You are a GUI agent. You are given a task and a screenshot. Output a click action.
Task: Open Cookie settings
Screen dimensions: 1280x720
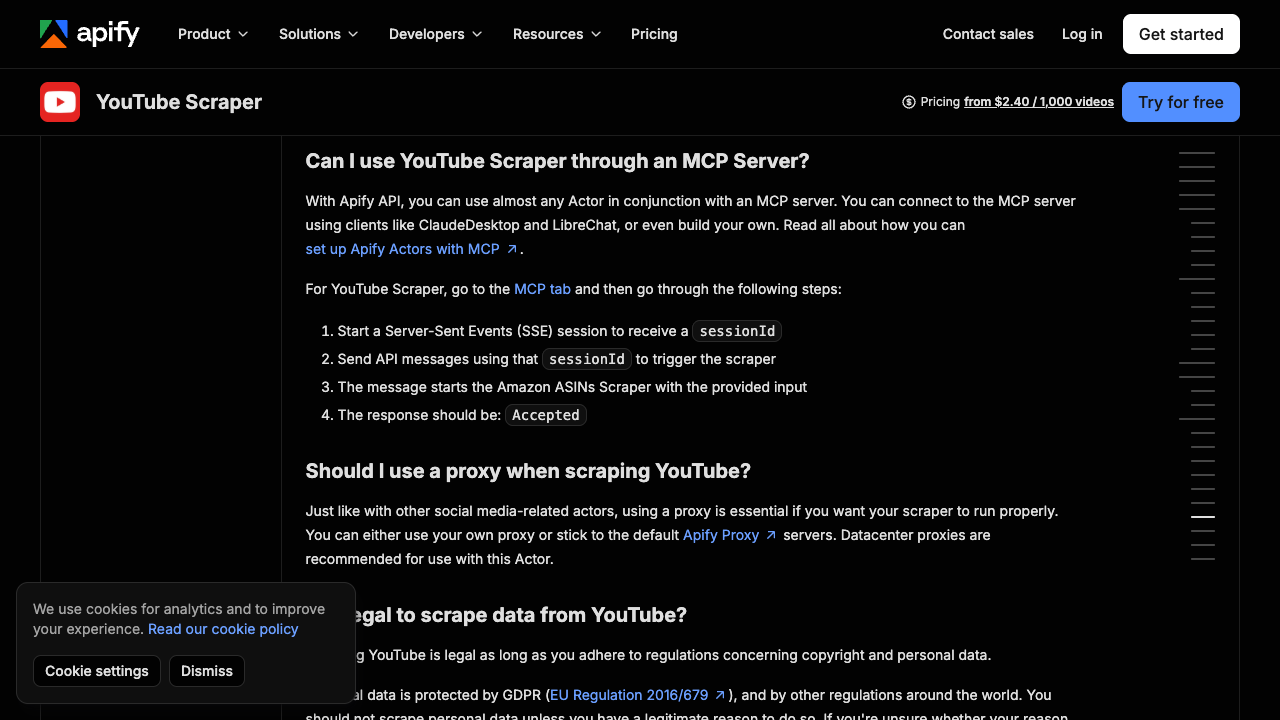coord(97,671)
